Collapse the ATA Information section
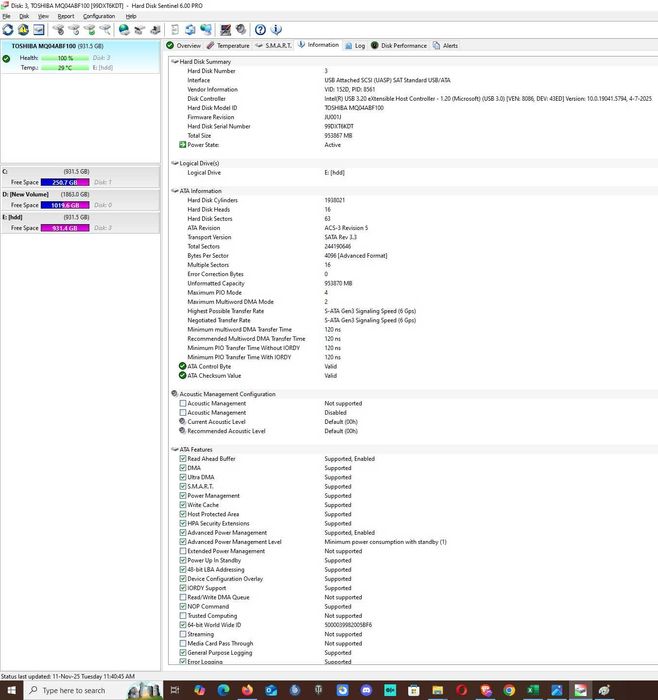 click(x=175, y=191)
